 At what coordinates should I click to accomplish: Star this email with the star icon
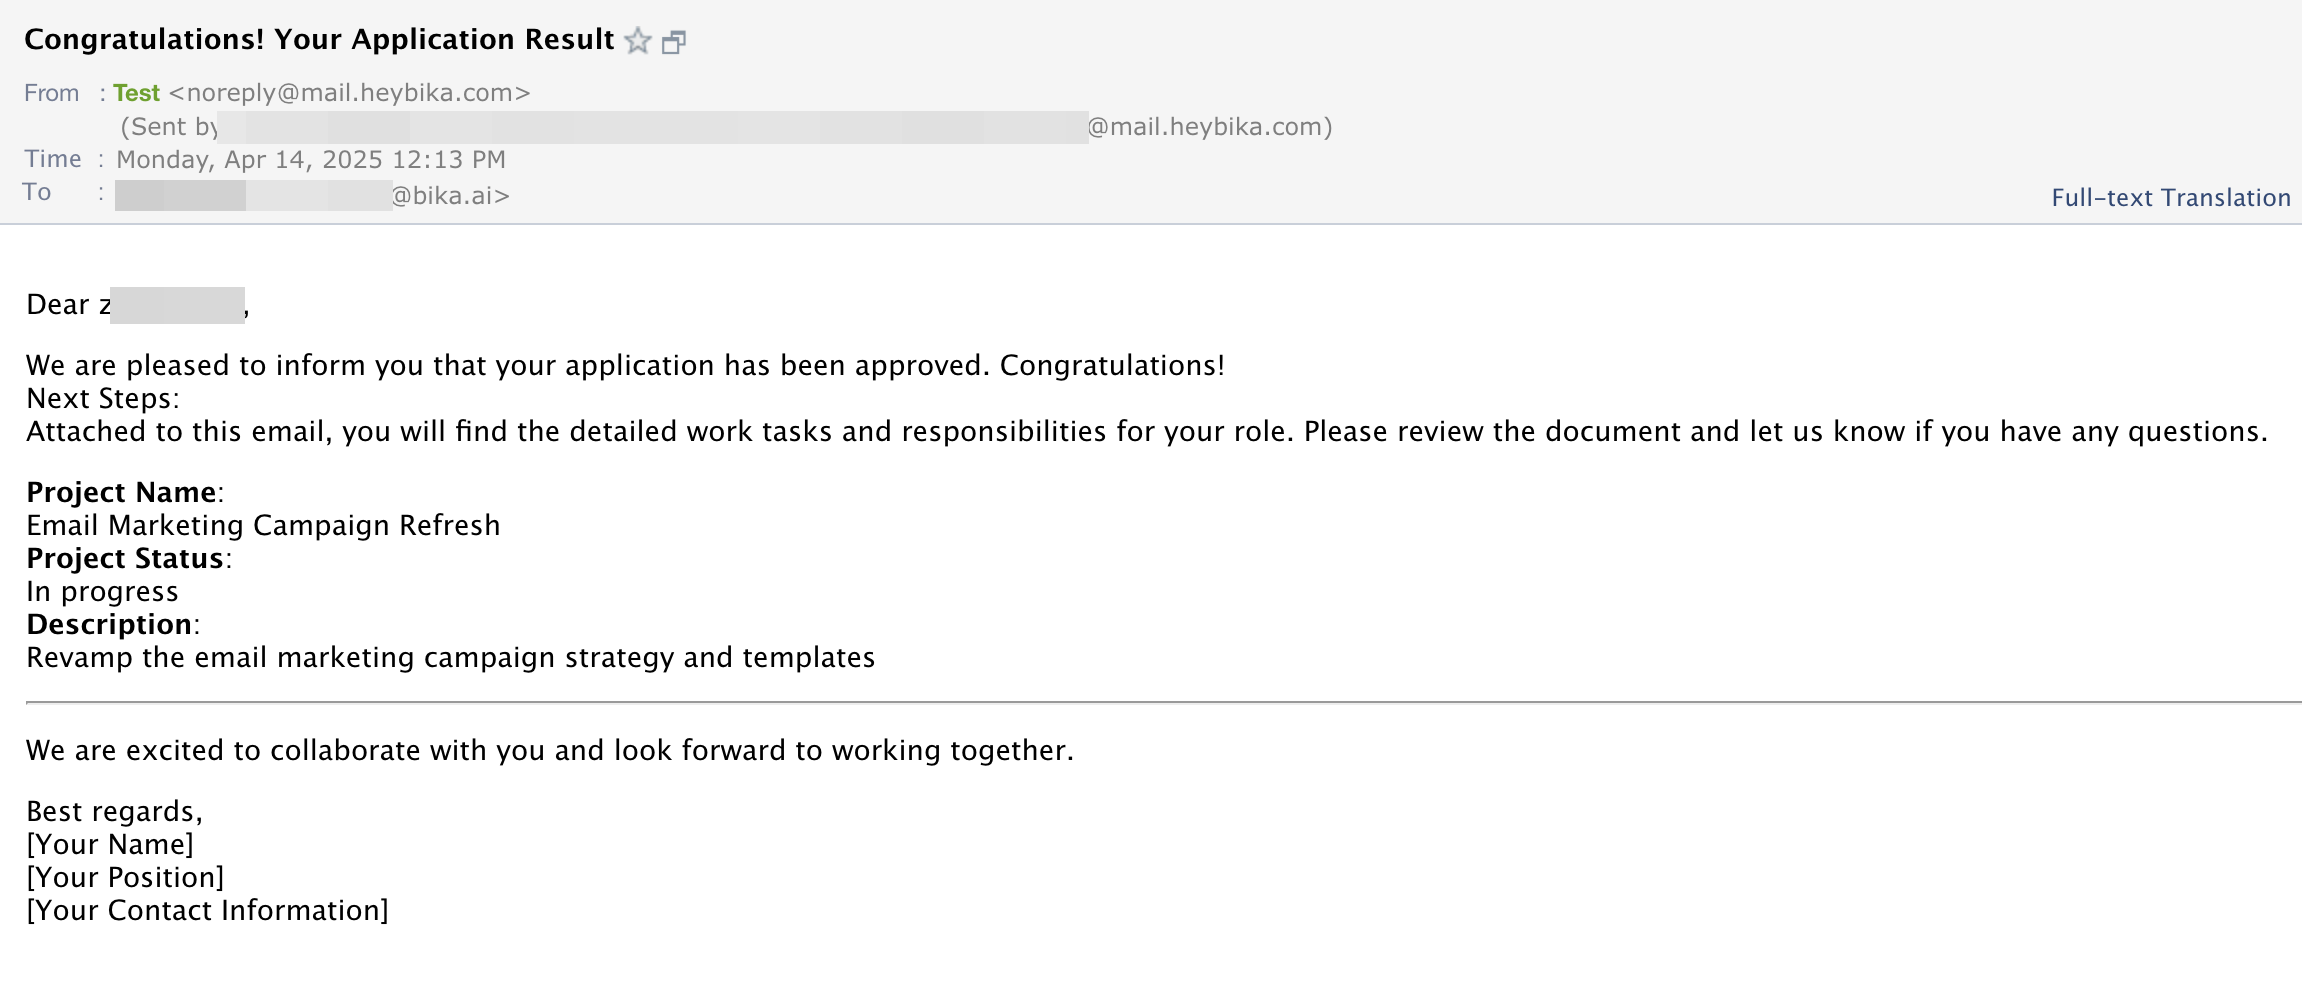click(638, 41)
